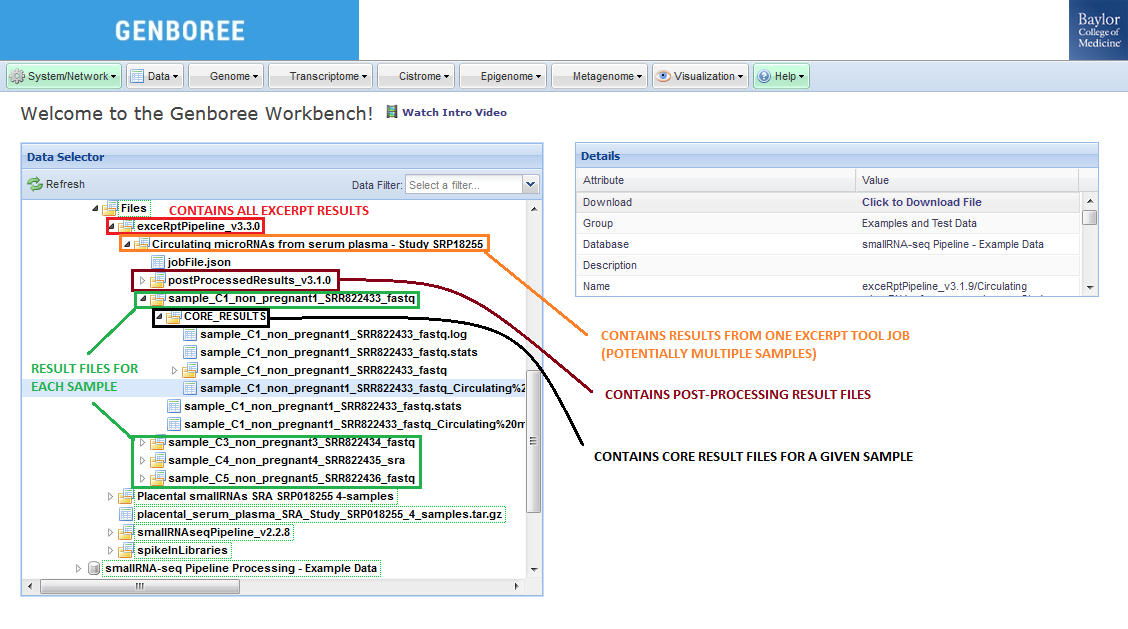
Task: Collapse the exceRptPipeline_v3.3.0 folder
Action: 110,227
